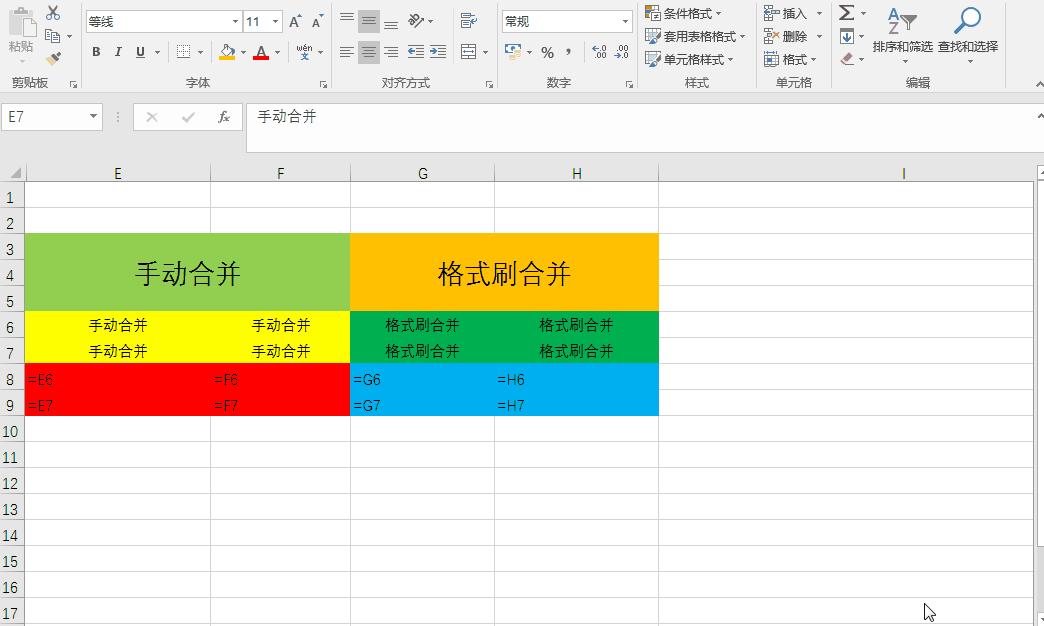1044x626 pixels.
Task: Toggle bold formatting
Action: coord(96,51)
